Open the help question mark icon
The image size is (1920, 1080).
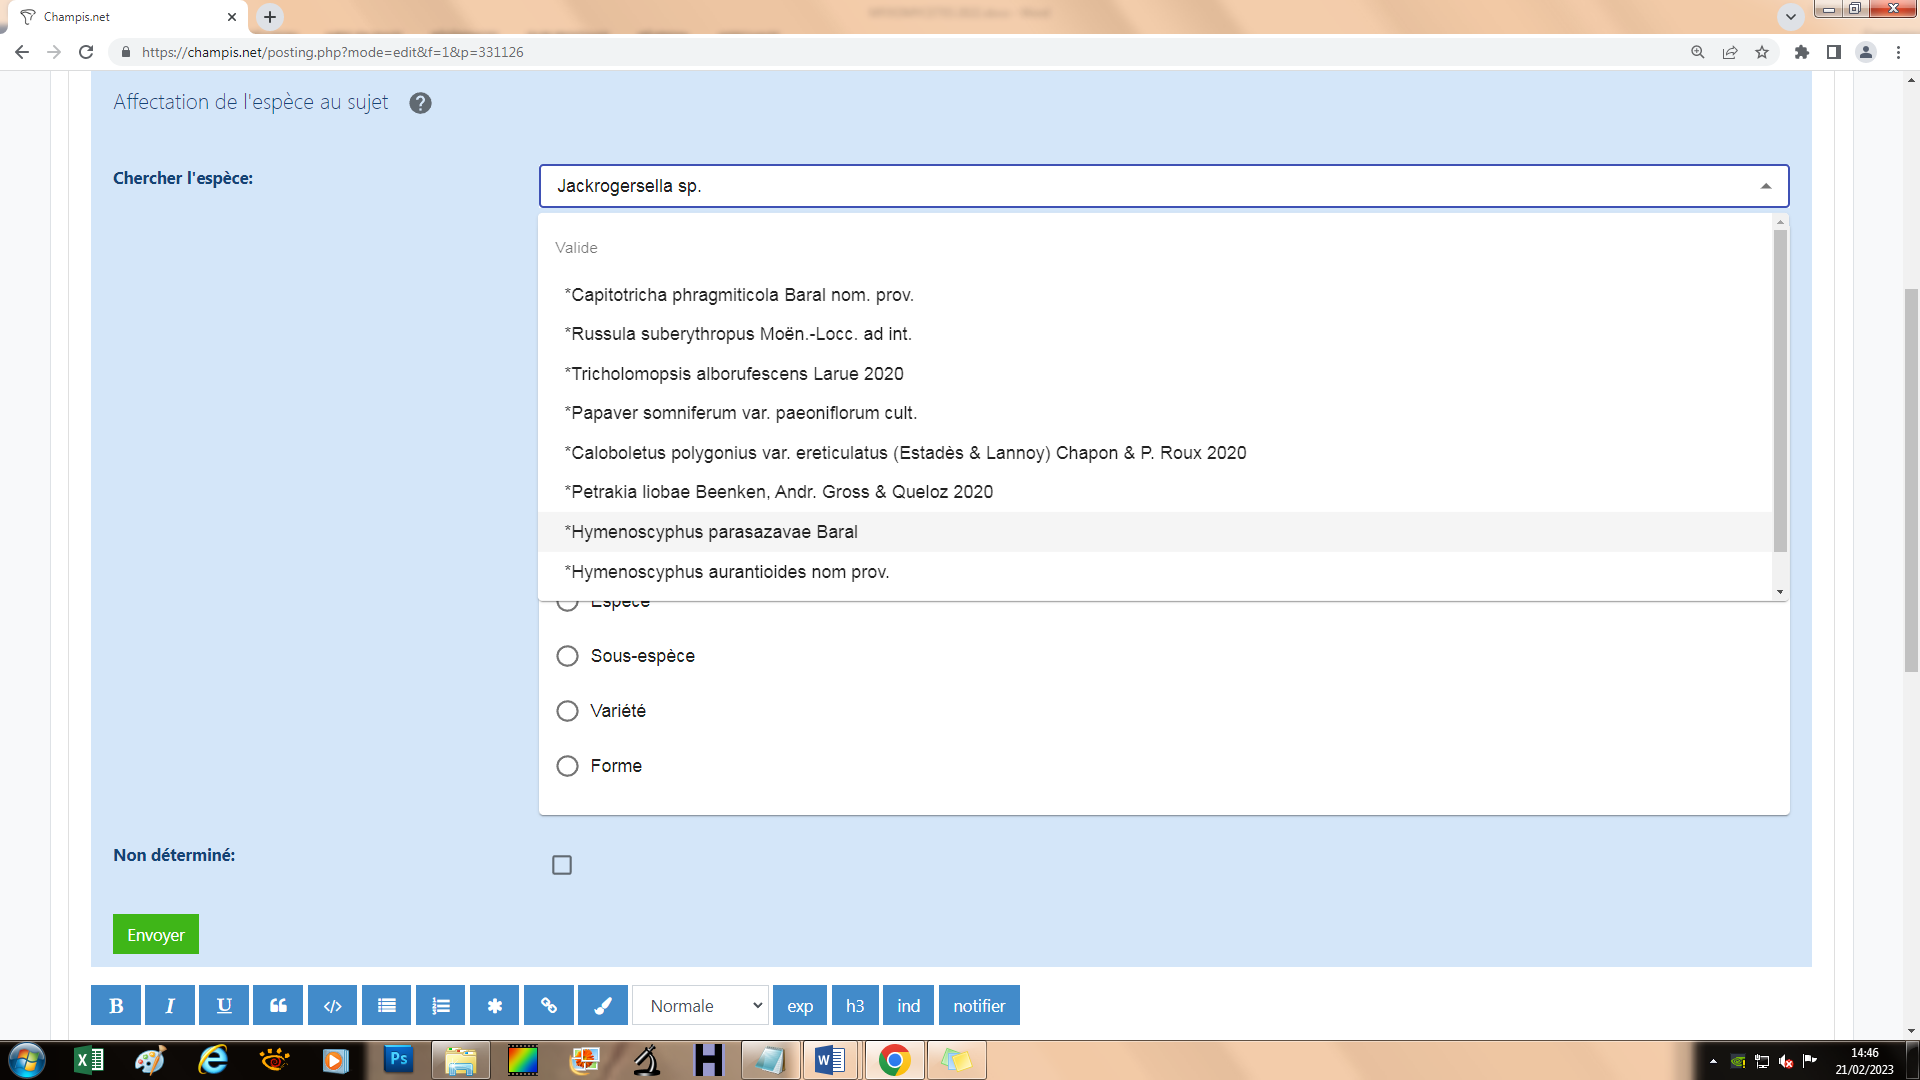pos(420,103)
